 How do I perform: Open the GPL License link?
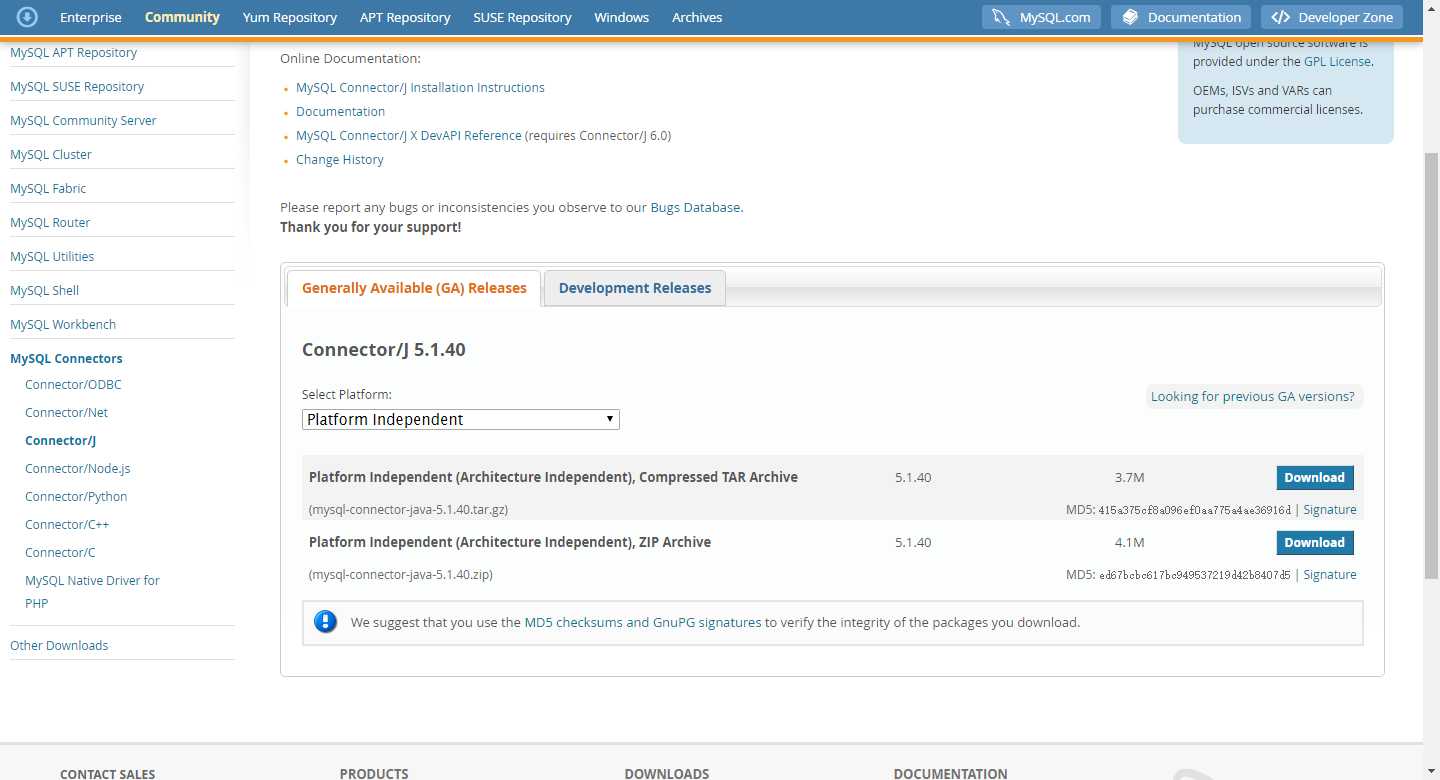click(x=1337, y=61)
